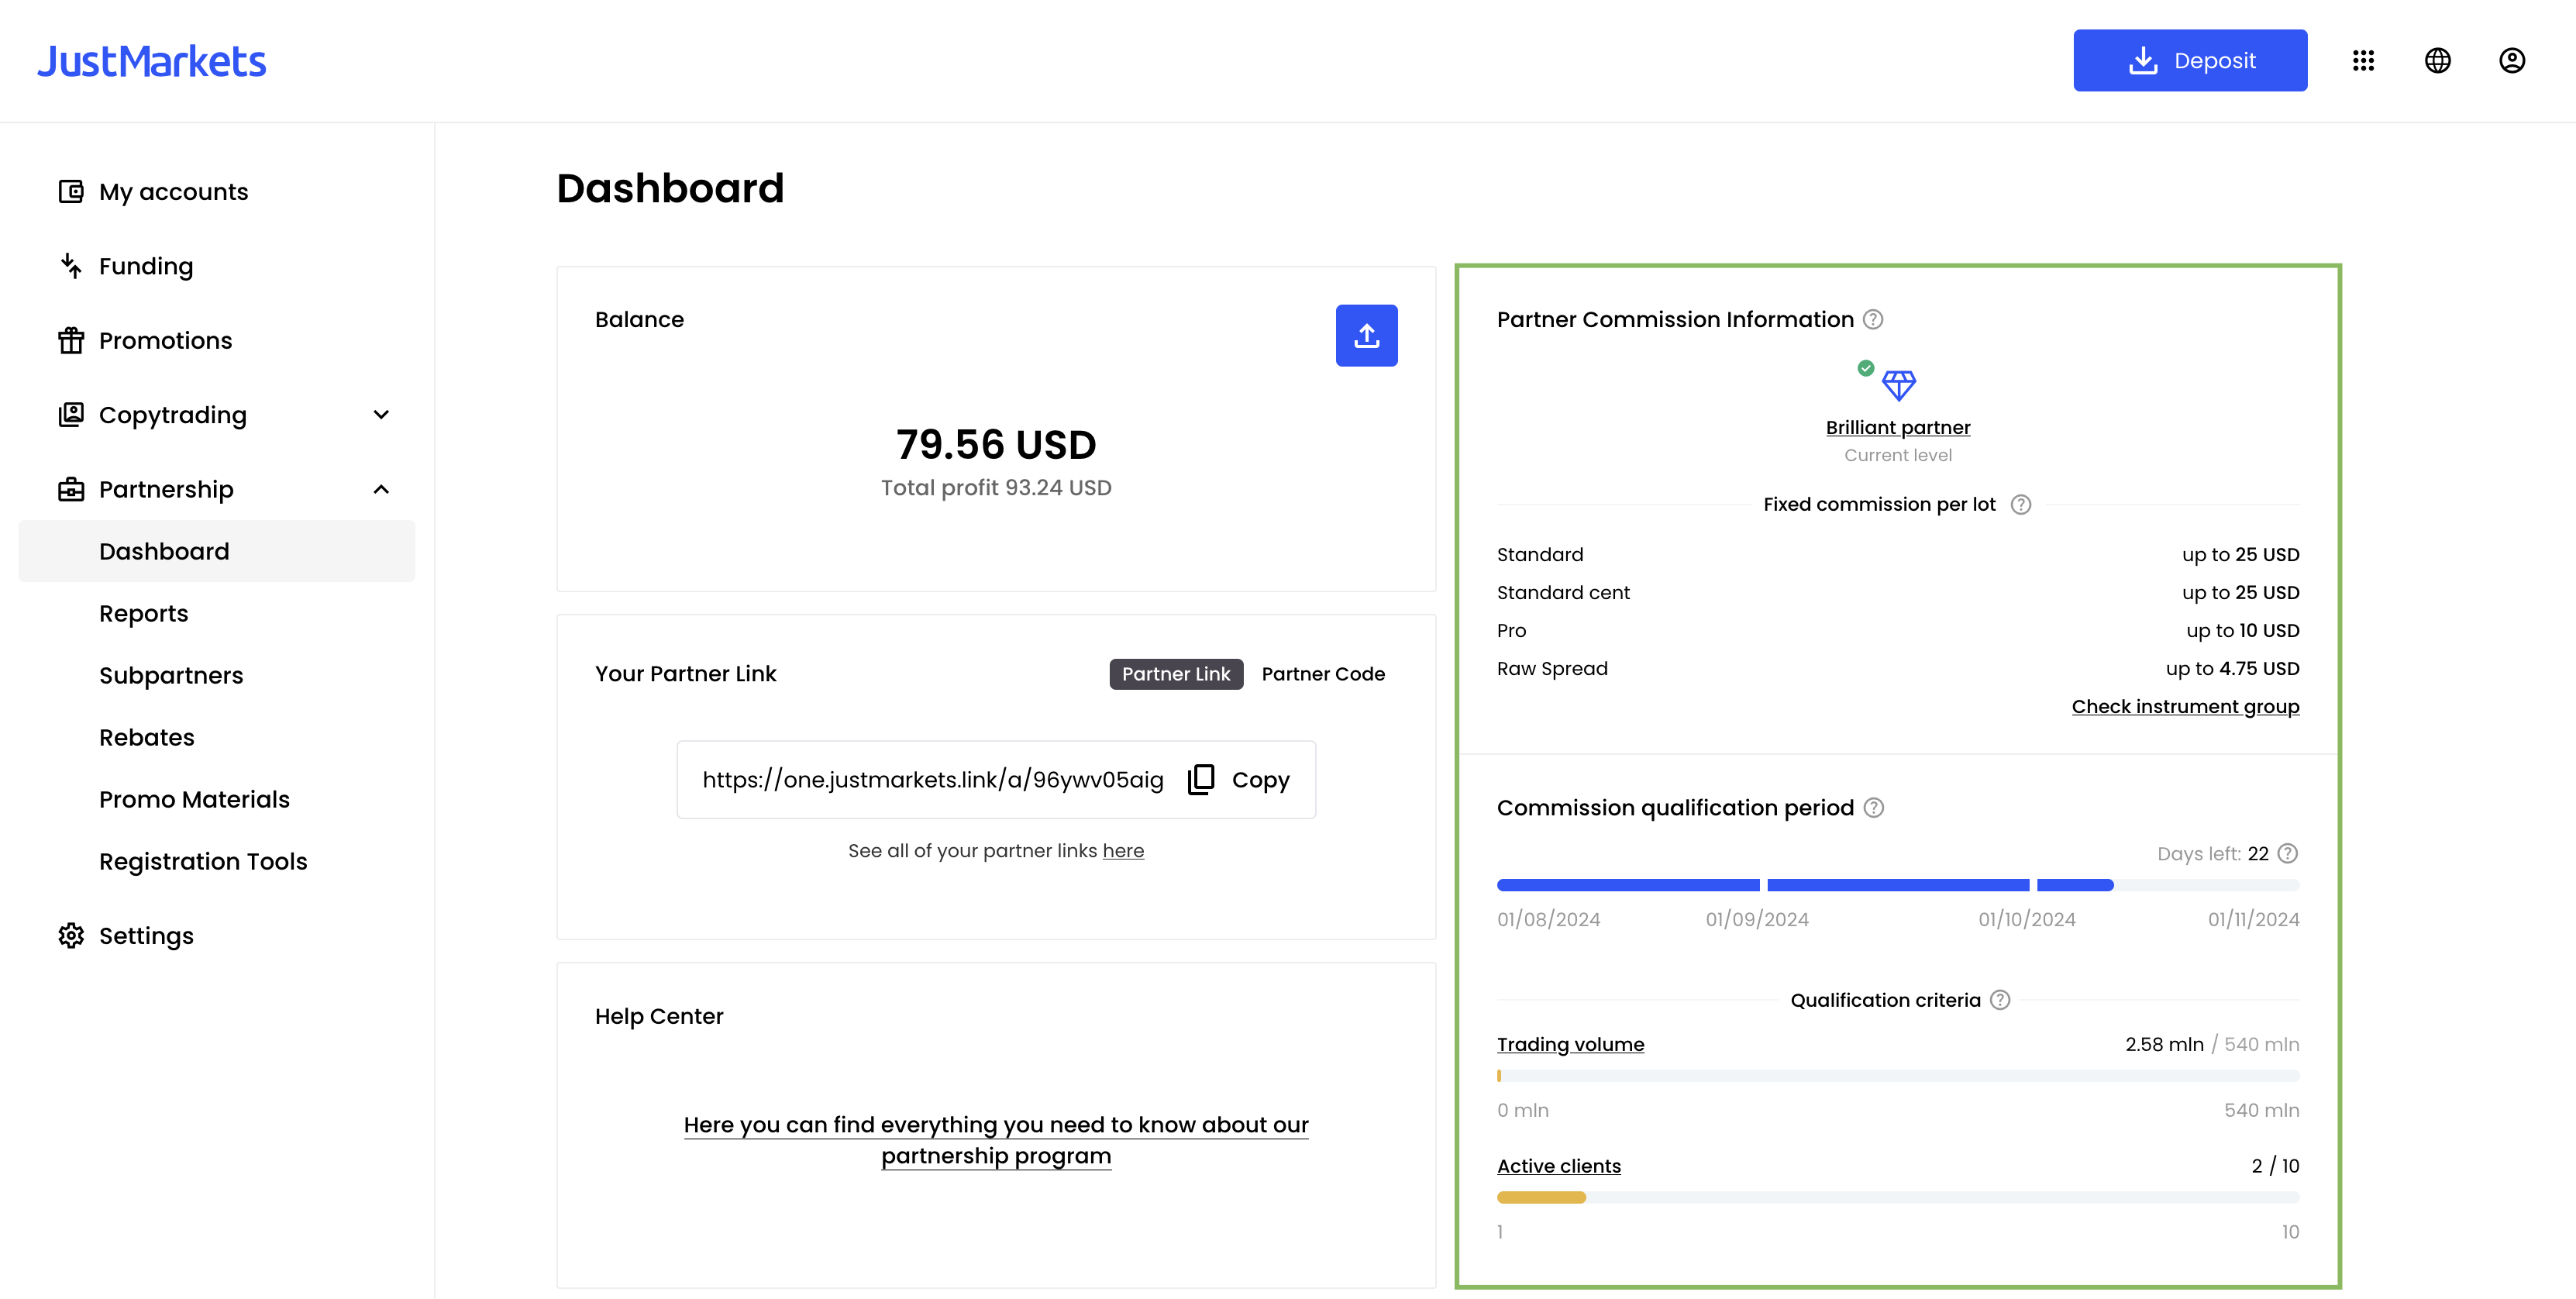Open the apps grid icon in the header
This screenshot has height=1299, width=2576.
(x=2365, y=60)
